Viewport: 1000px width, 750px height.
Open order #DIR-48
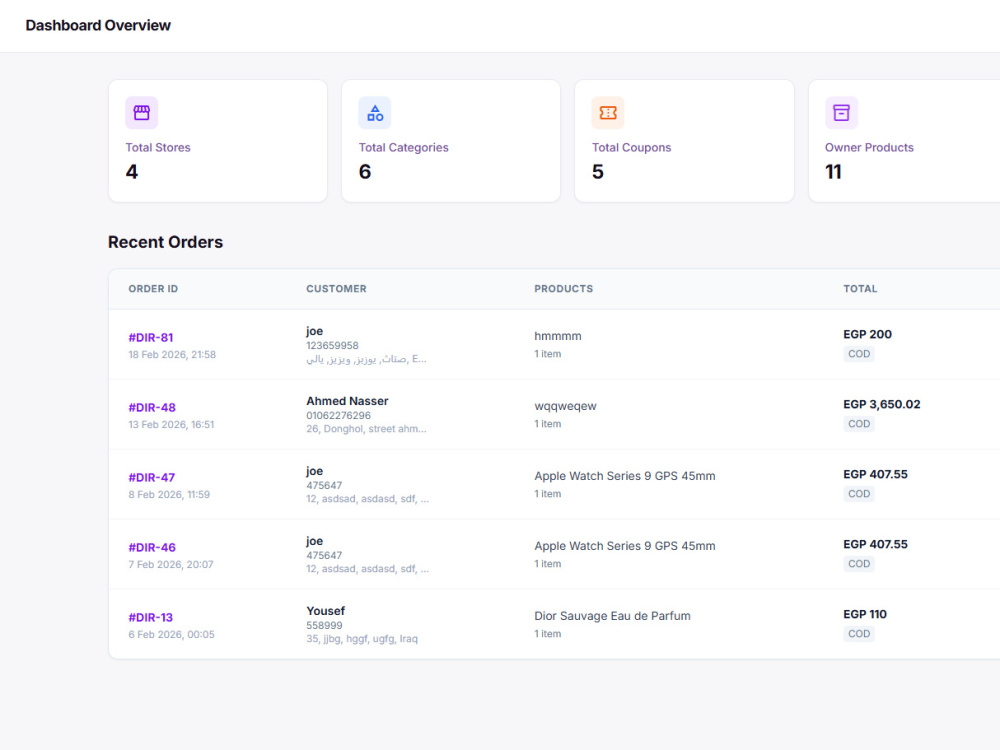point(152,408)
